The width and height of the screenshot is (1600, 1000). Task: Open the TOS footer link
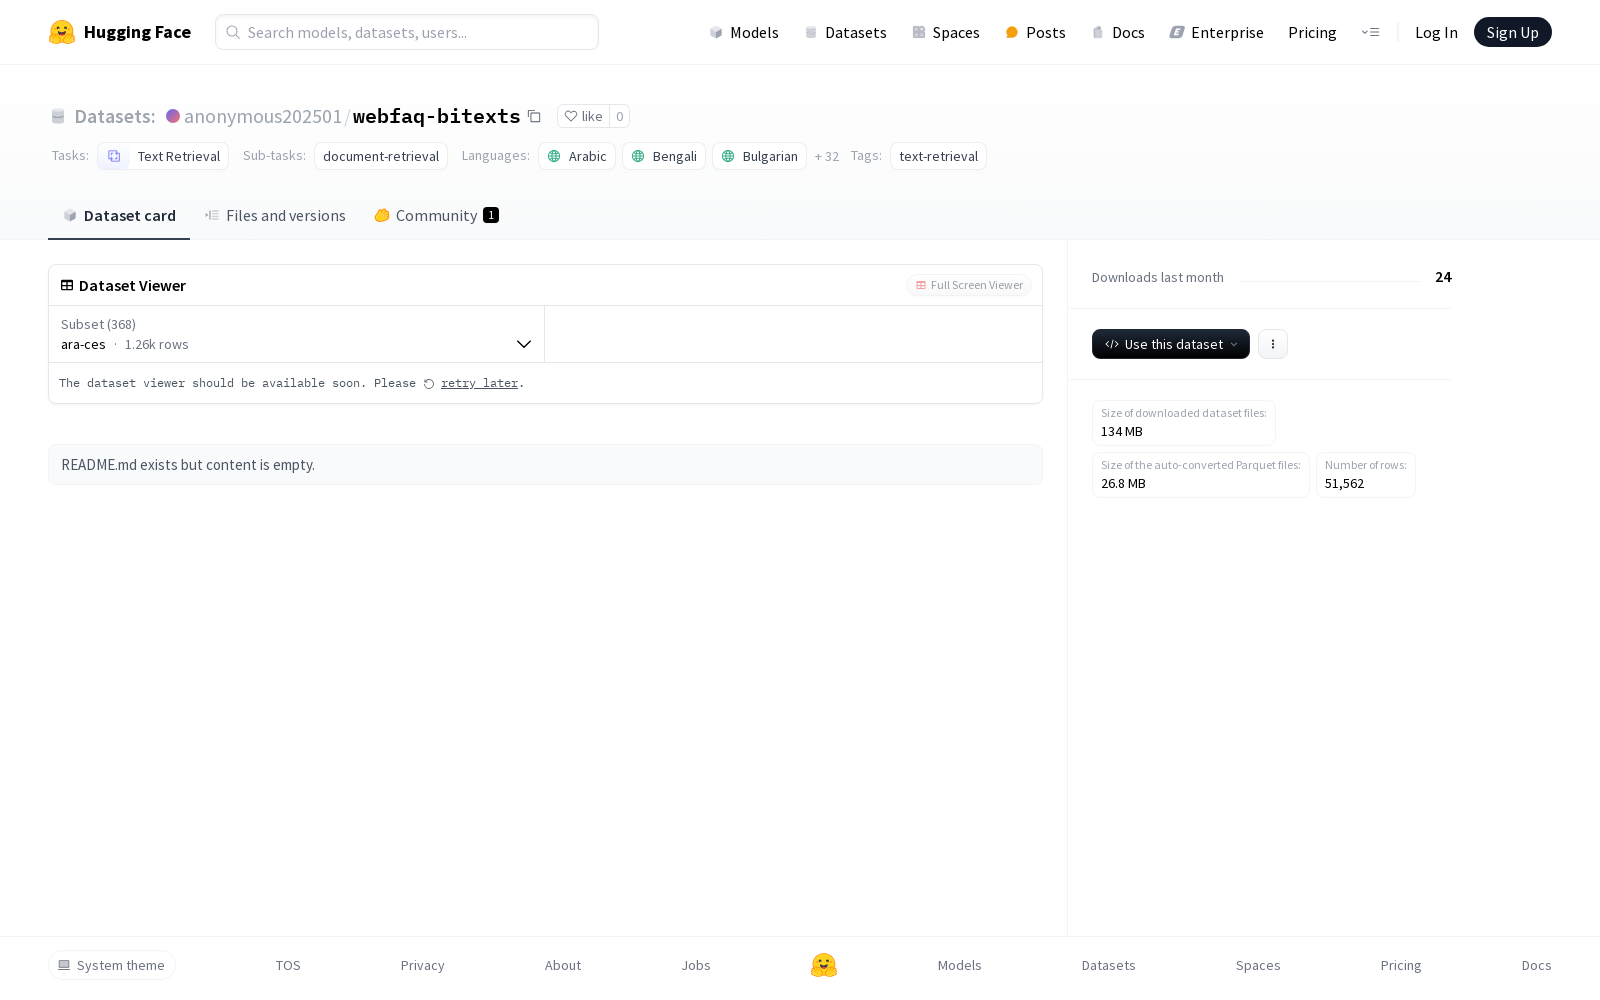[x=288, y=965]
